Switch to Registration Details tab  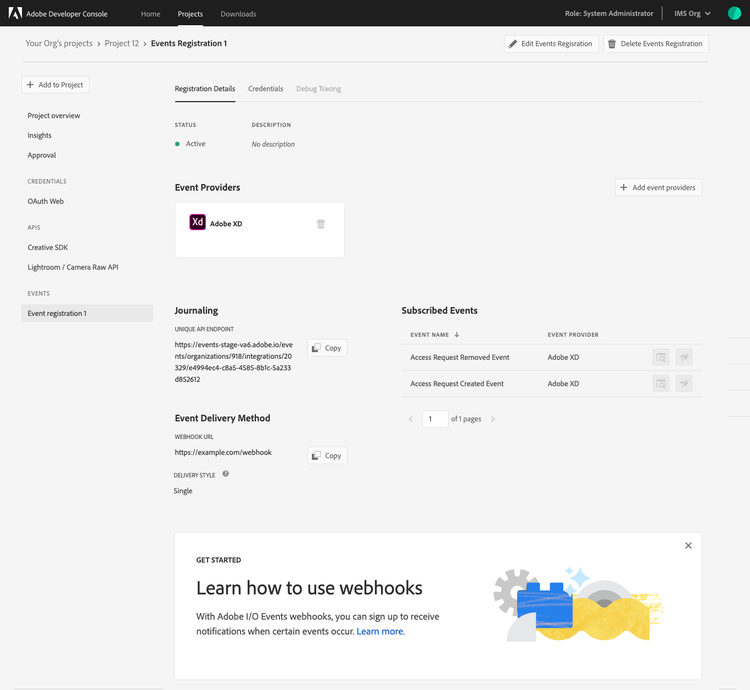(x=205, y=89)
